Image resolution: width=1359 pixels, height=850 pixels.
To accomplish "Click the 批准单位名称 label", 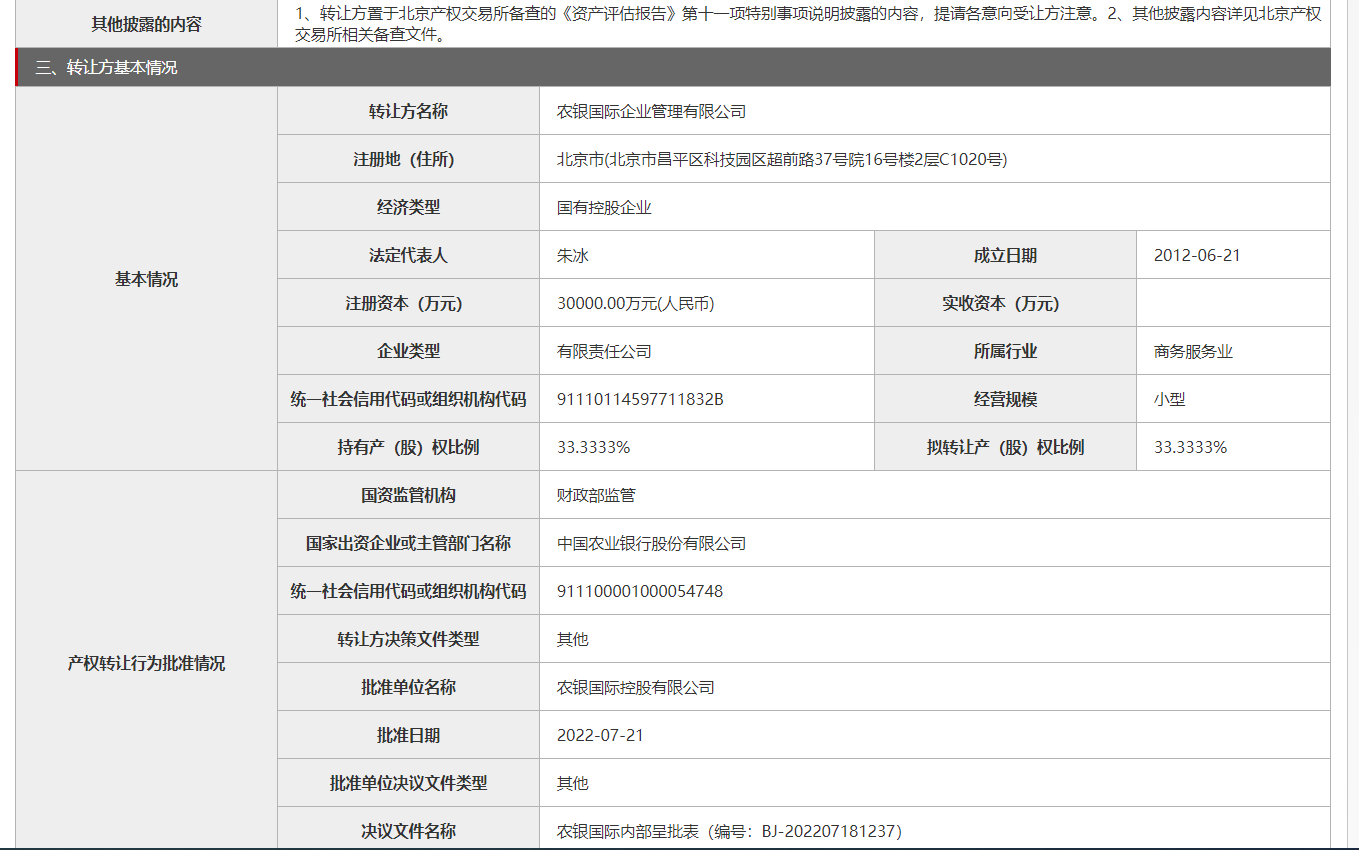I will coord(408,688).
